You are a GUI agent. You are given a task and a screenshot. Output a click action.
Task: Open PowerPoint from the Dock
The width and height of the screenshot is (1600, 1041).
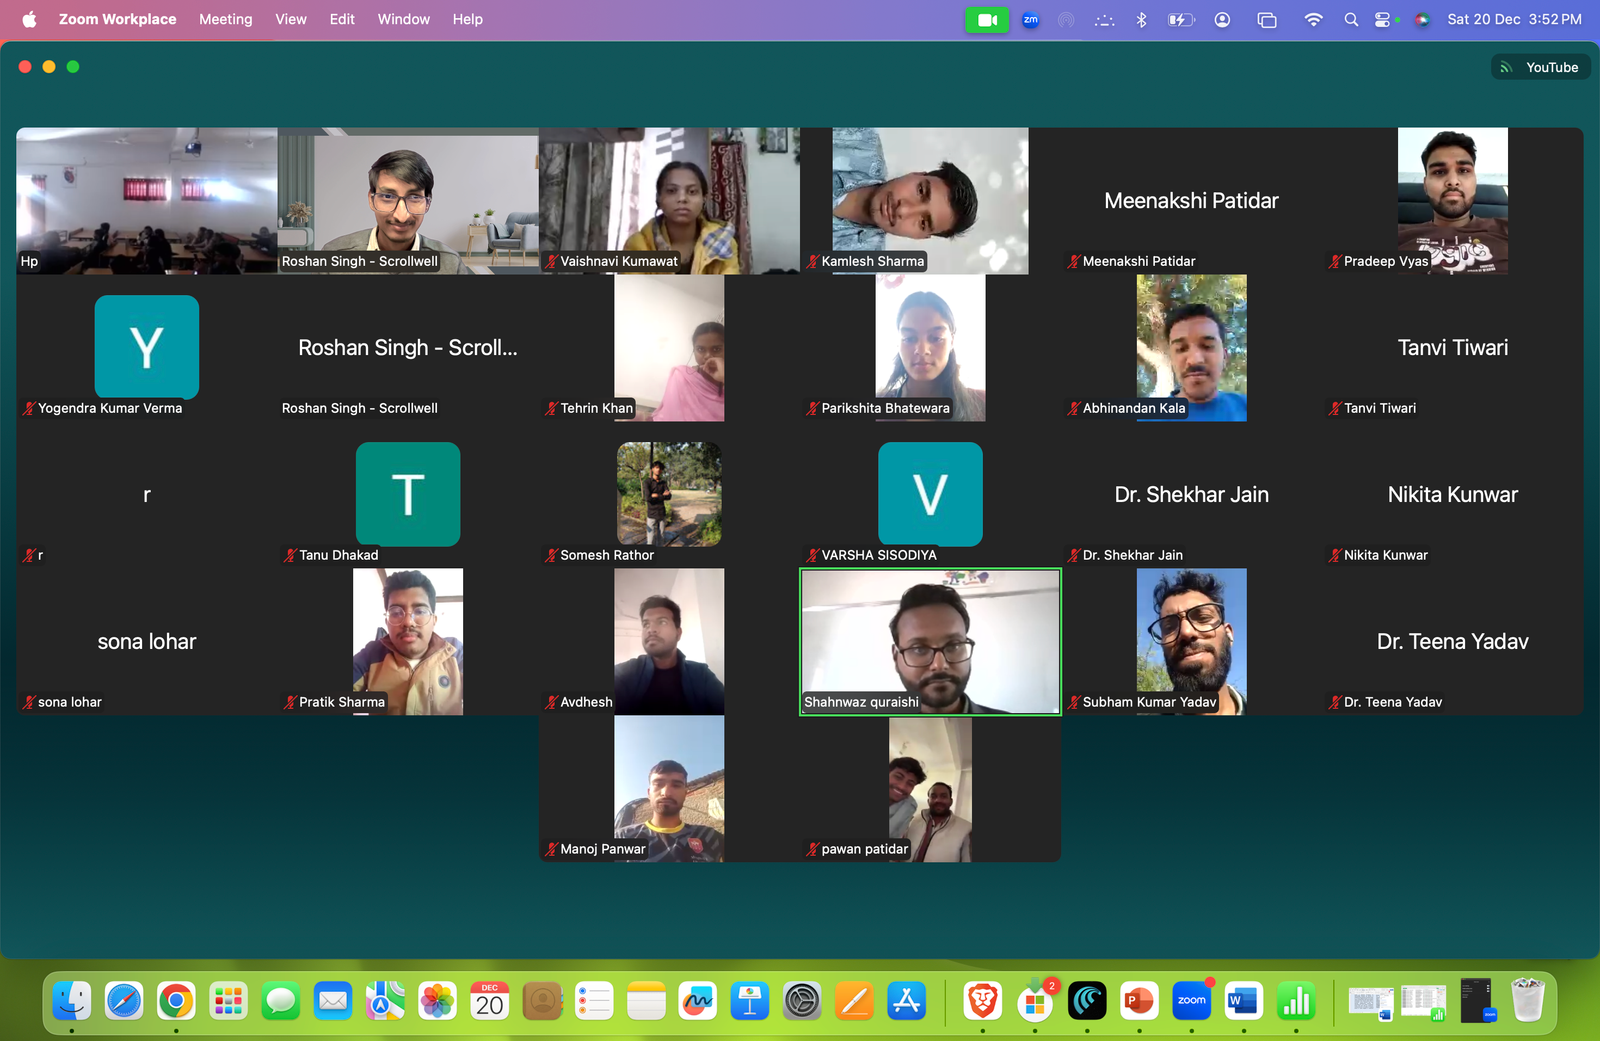coord(1139,1001)
